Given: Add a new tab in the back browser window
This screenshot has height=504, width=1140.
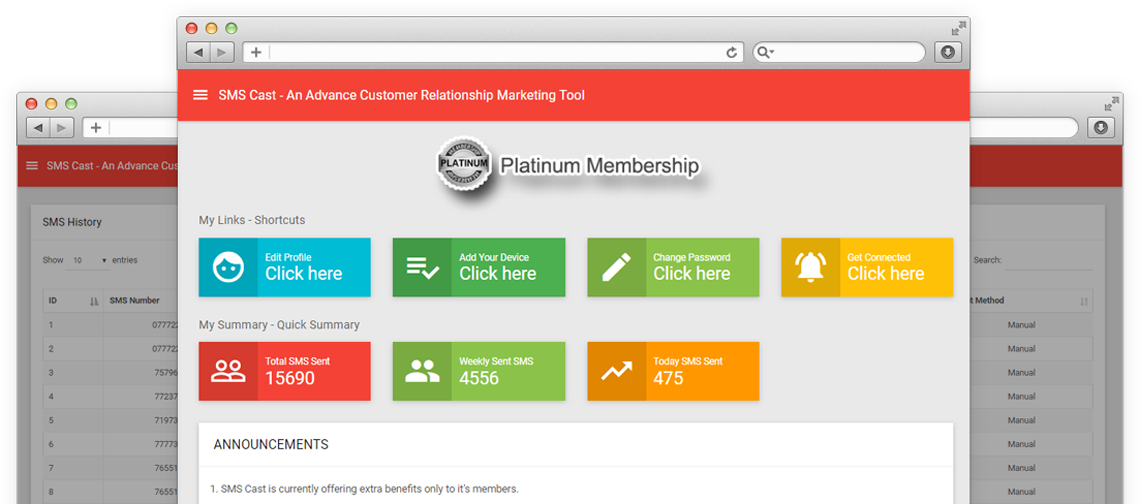Looking at the screenshot, I should click(x=96, y=127).
